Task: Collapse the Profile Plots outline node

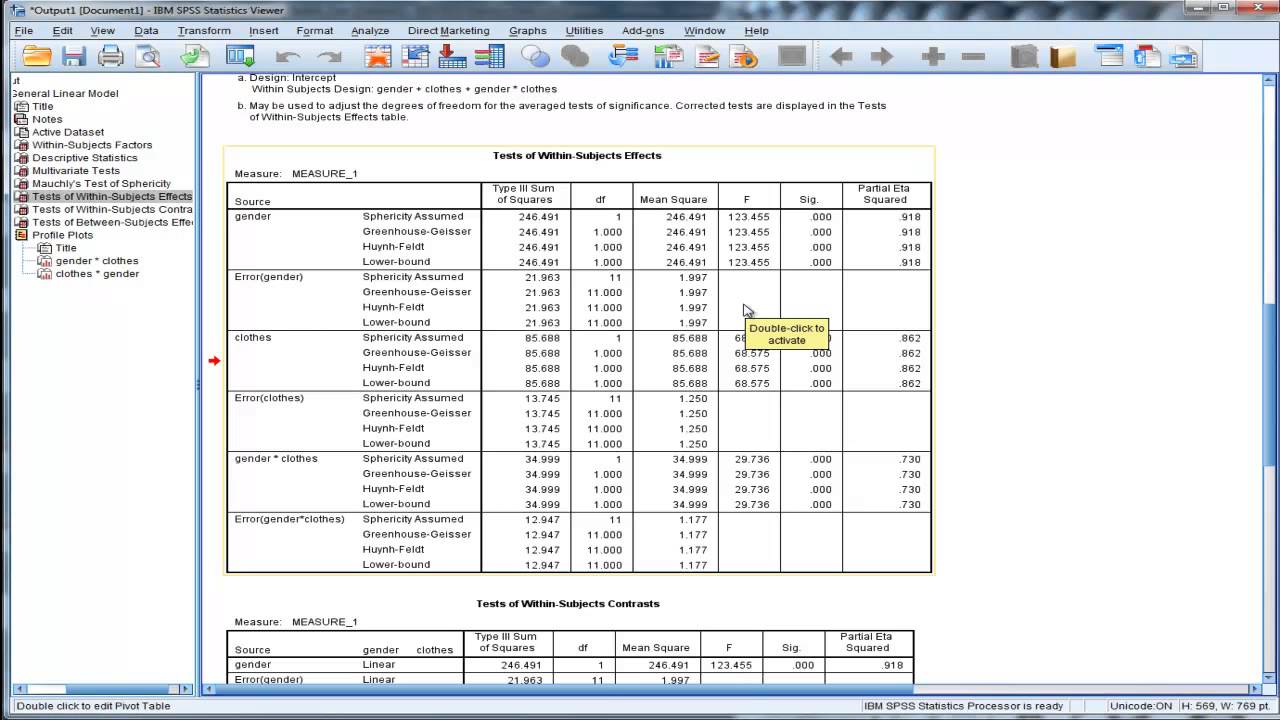Action: (x=22, y=235)
